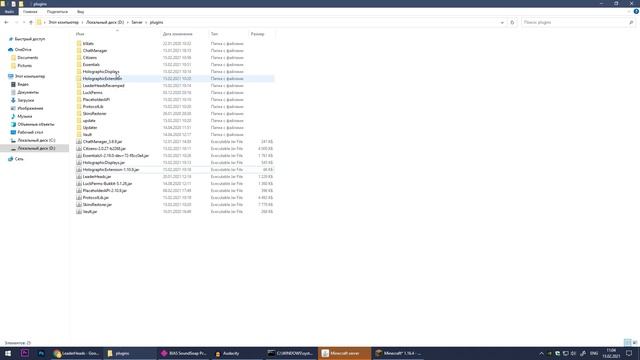
Task: Open address bar history dropdown
Action: pos(502,22)
